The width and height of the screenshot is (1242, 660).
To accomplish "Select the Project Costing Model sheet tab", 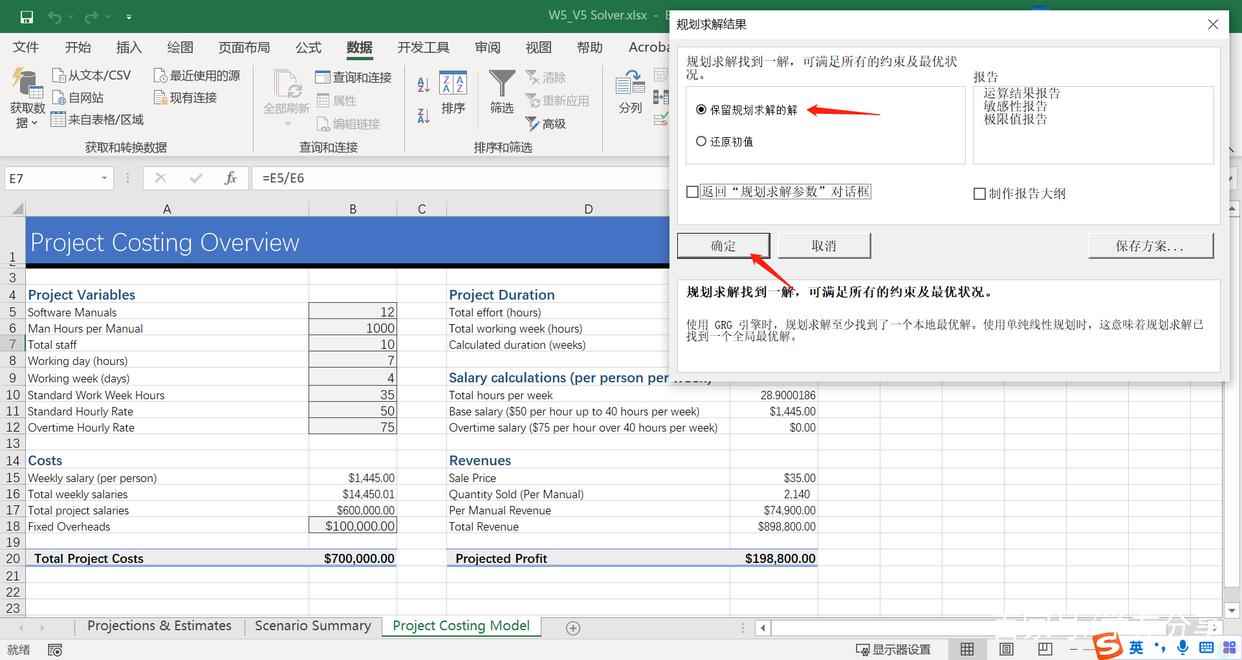I will pyautogui.click(x=461, y=626).
